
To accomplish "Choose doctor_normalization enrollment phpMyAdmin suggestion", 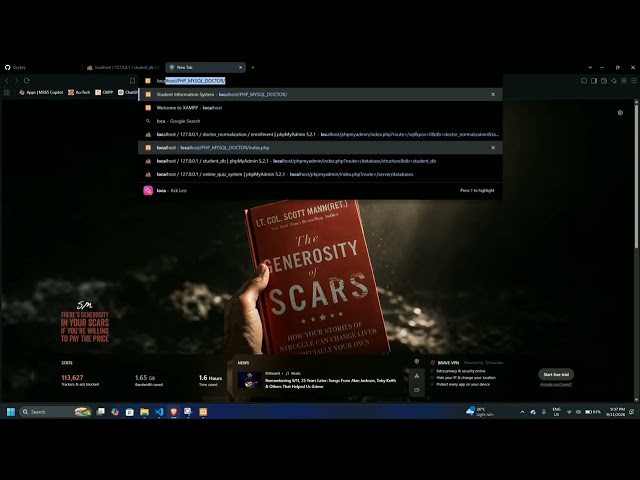I will click(x=320, y=134).
